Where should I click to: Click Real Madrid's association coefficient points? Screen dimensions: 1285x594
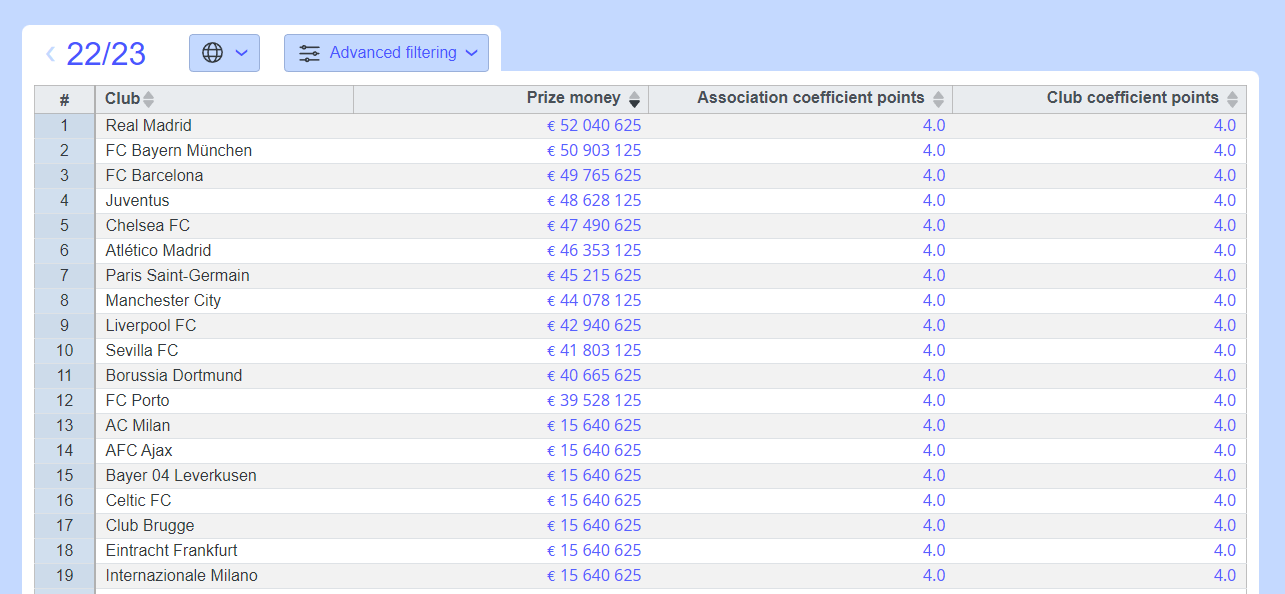(934, 126)
